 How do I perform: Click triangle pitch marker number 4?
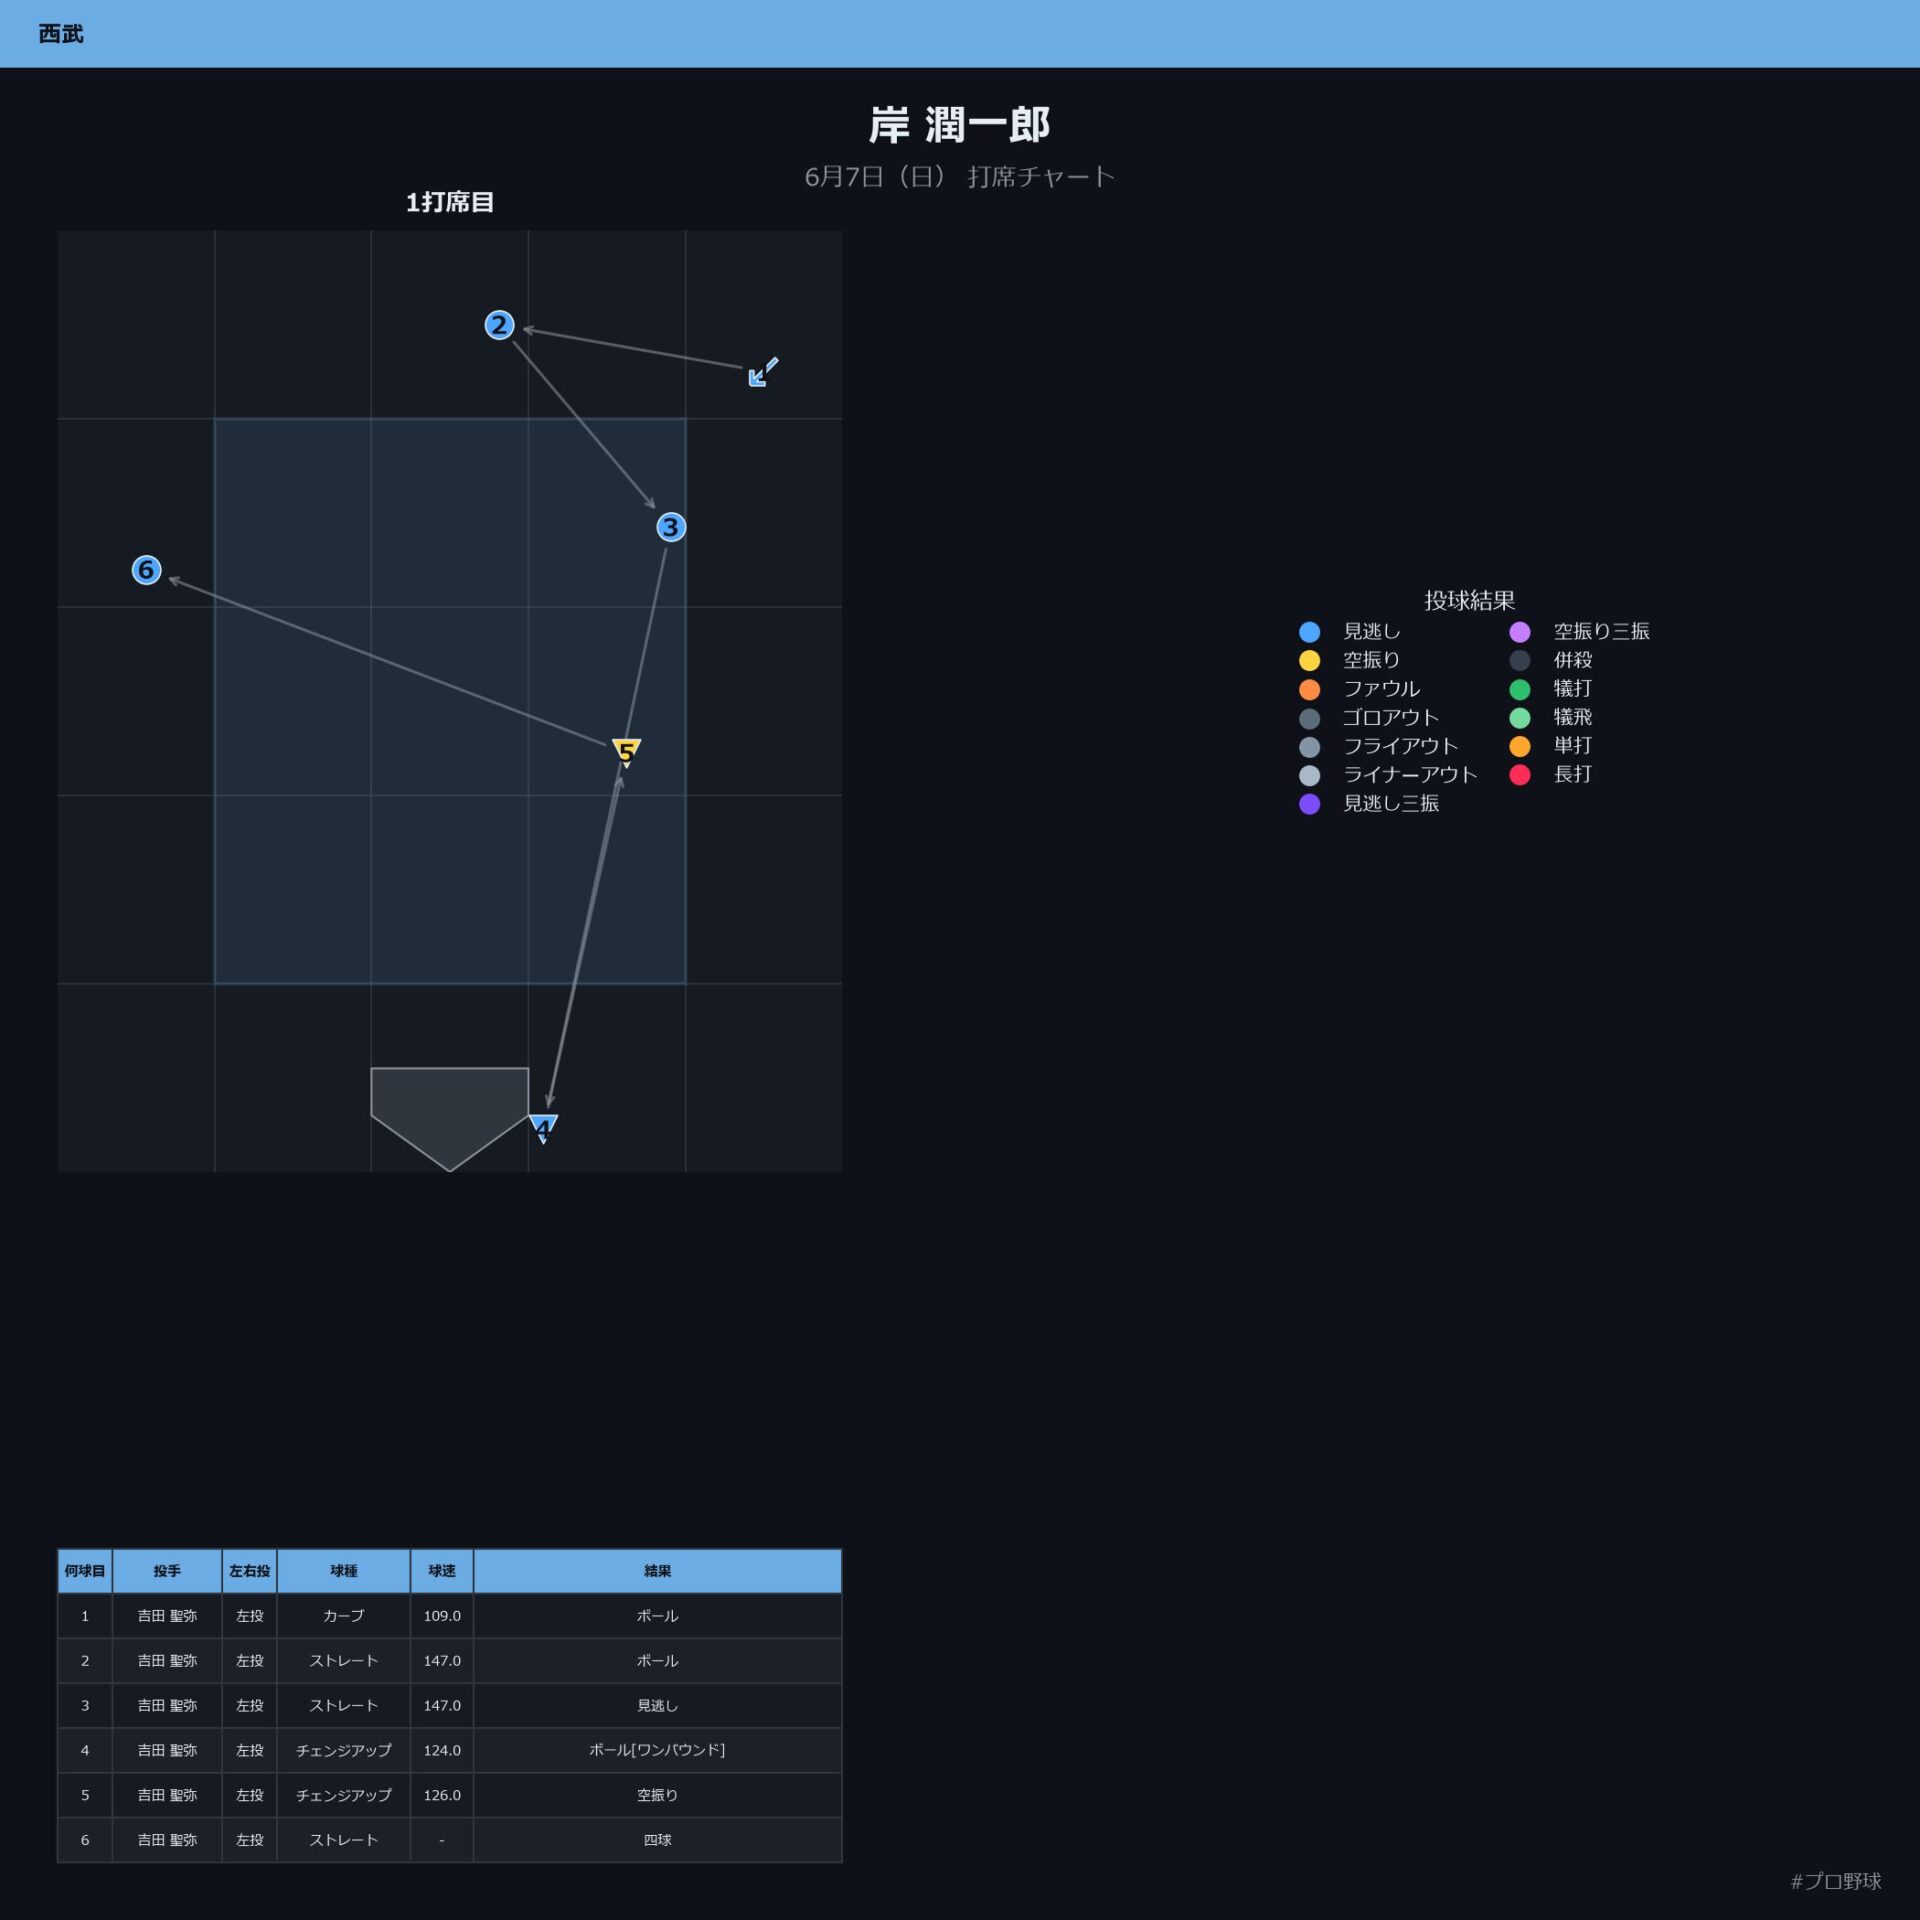pyautogui.click(x=543, y=1128)
